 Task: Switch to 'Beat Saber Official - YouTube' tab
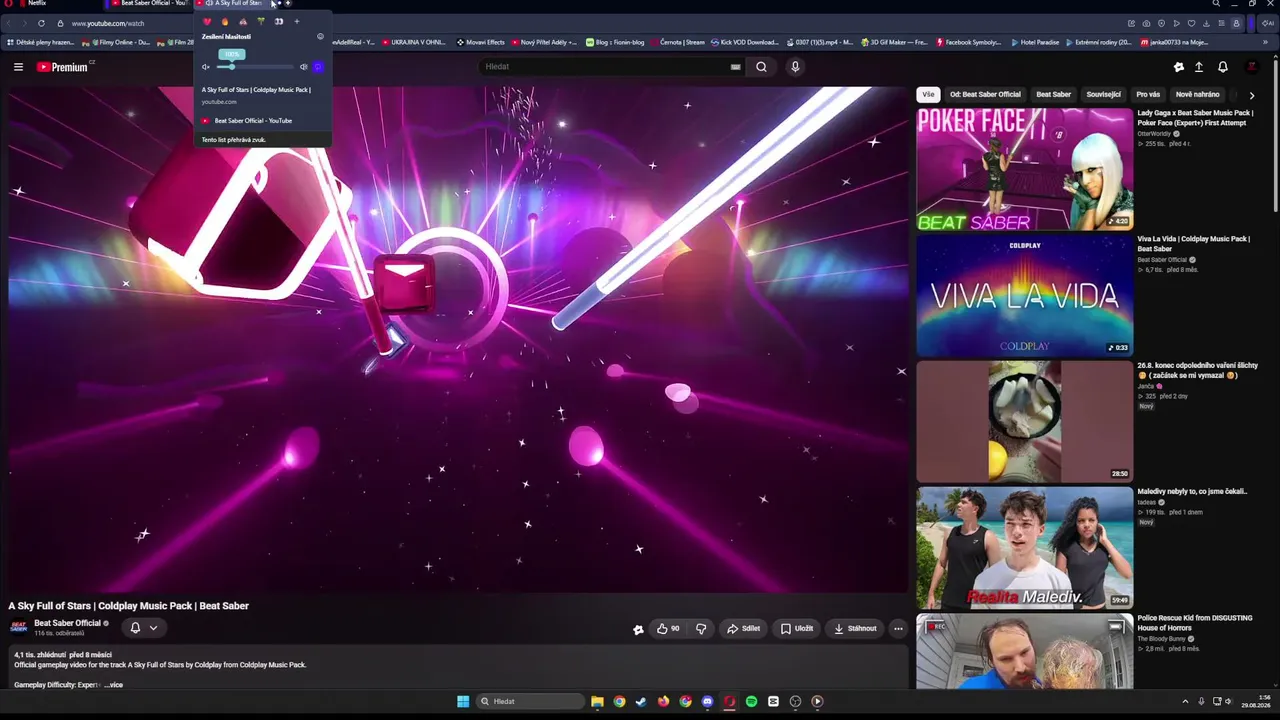point(150,4)
